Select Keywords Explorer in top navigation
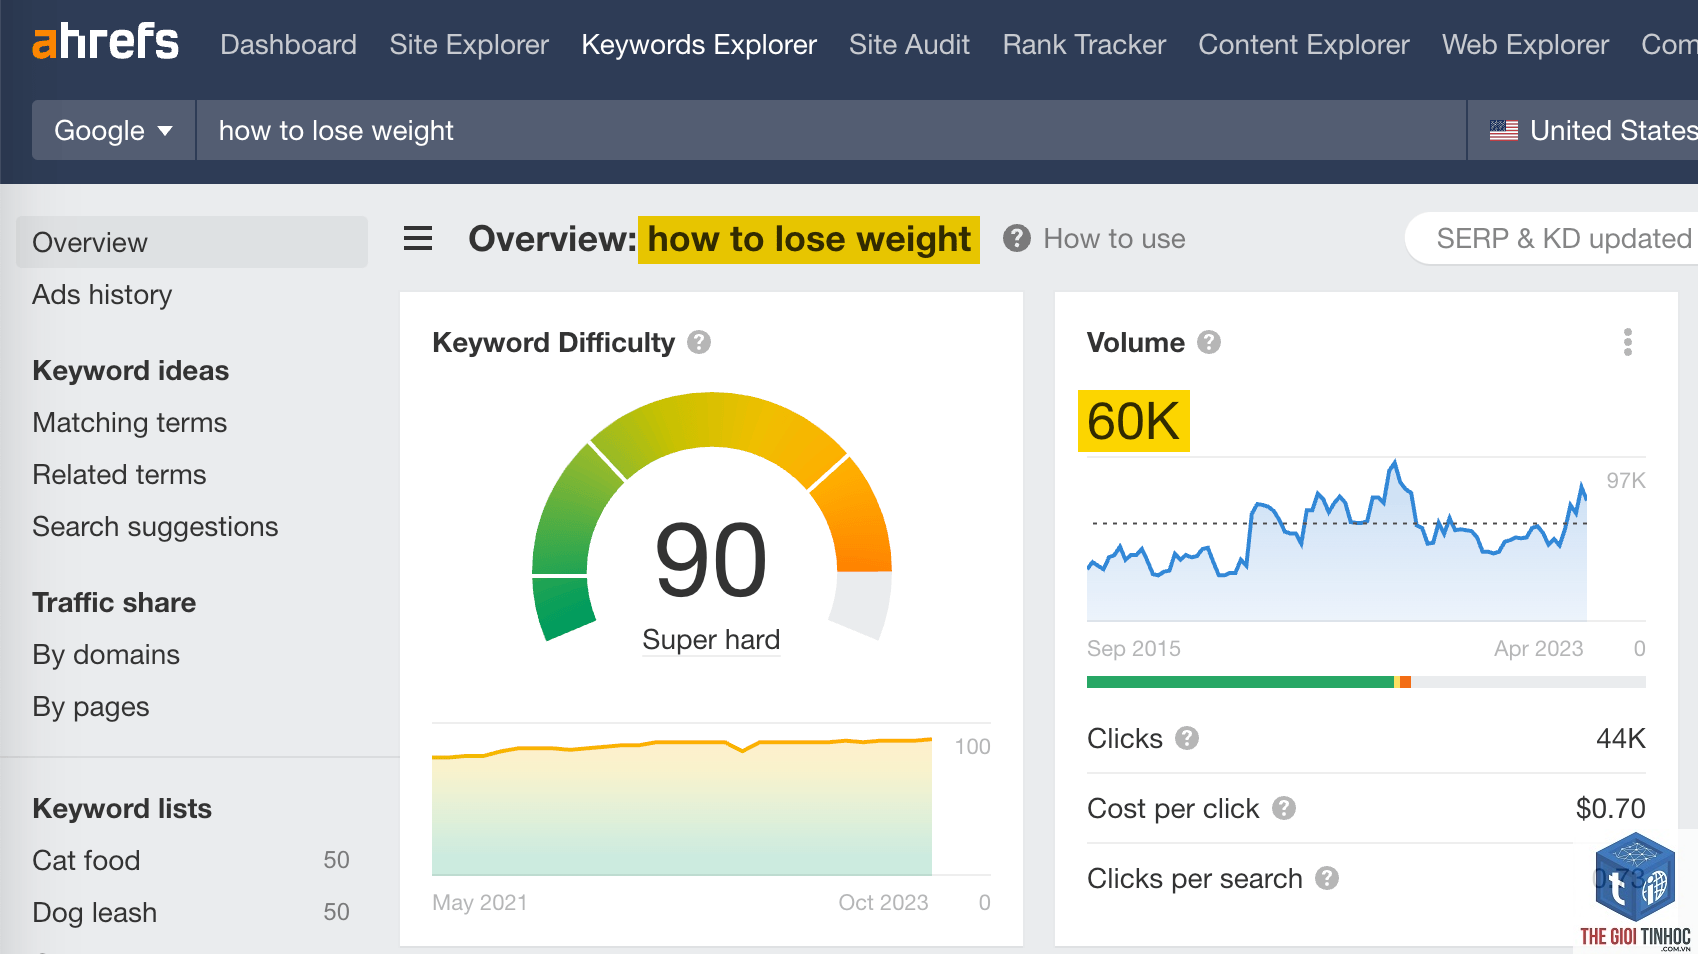This screenshot has width=1698, height=954. click(x=699, y=44)
